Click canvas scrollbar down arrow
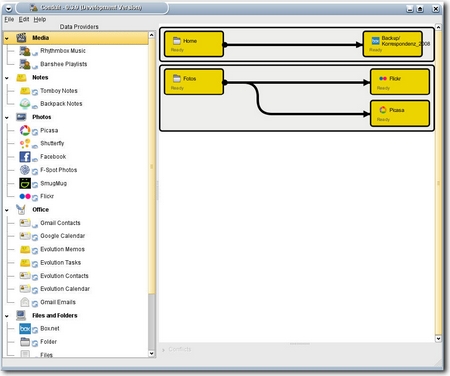Screen dimensions: 450x376 point(439,339)
